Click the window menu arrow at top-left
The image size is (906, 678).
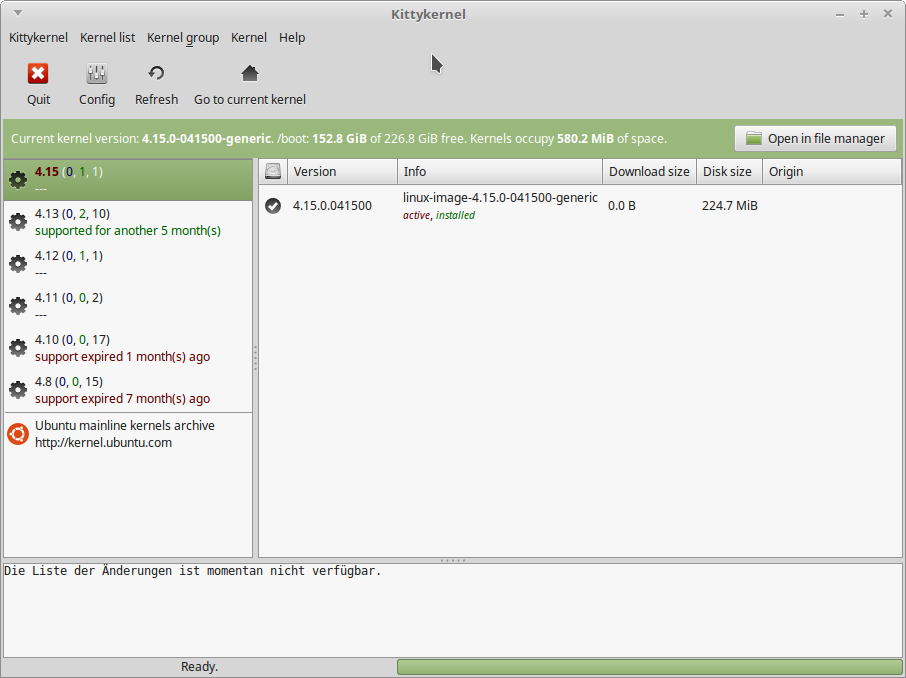18,13
